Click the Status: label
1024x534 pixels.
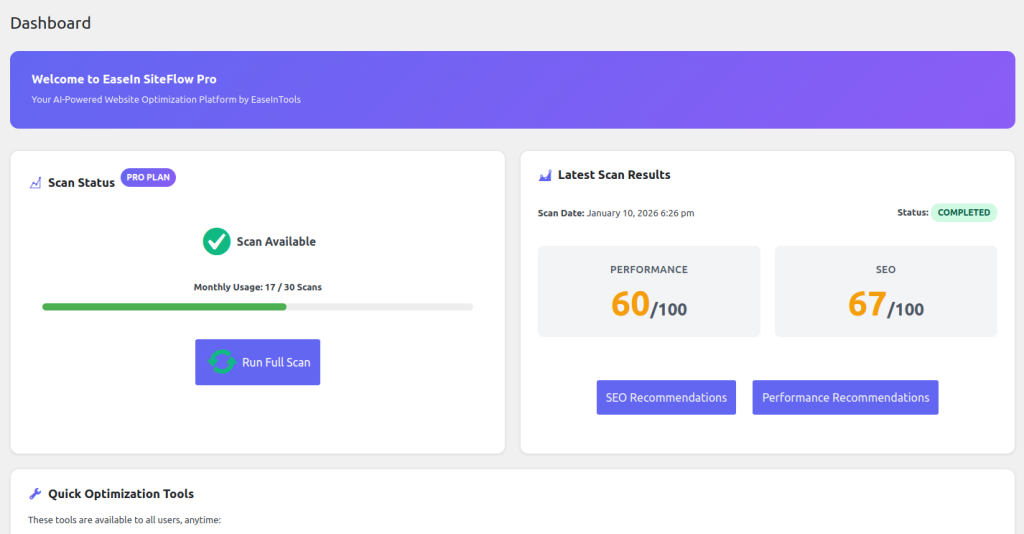[x=912, y=213]
